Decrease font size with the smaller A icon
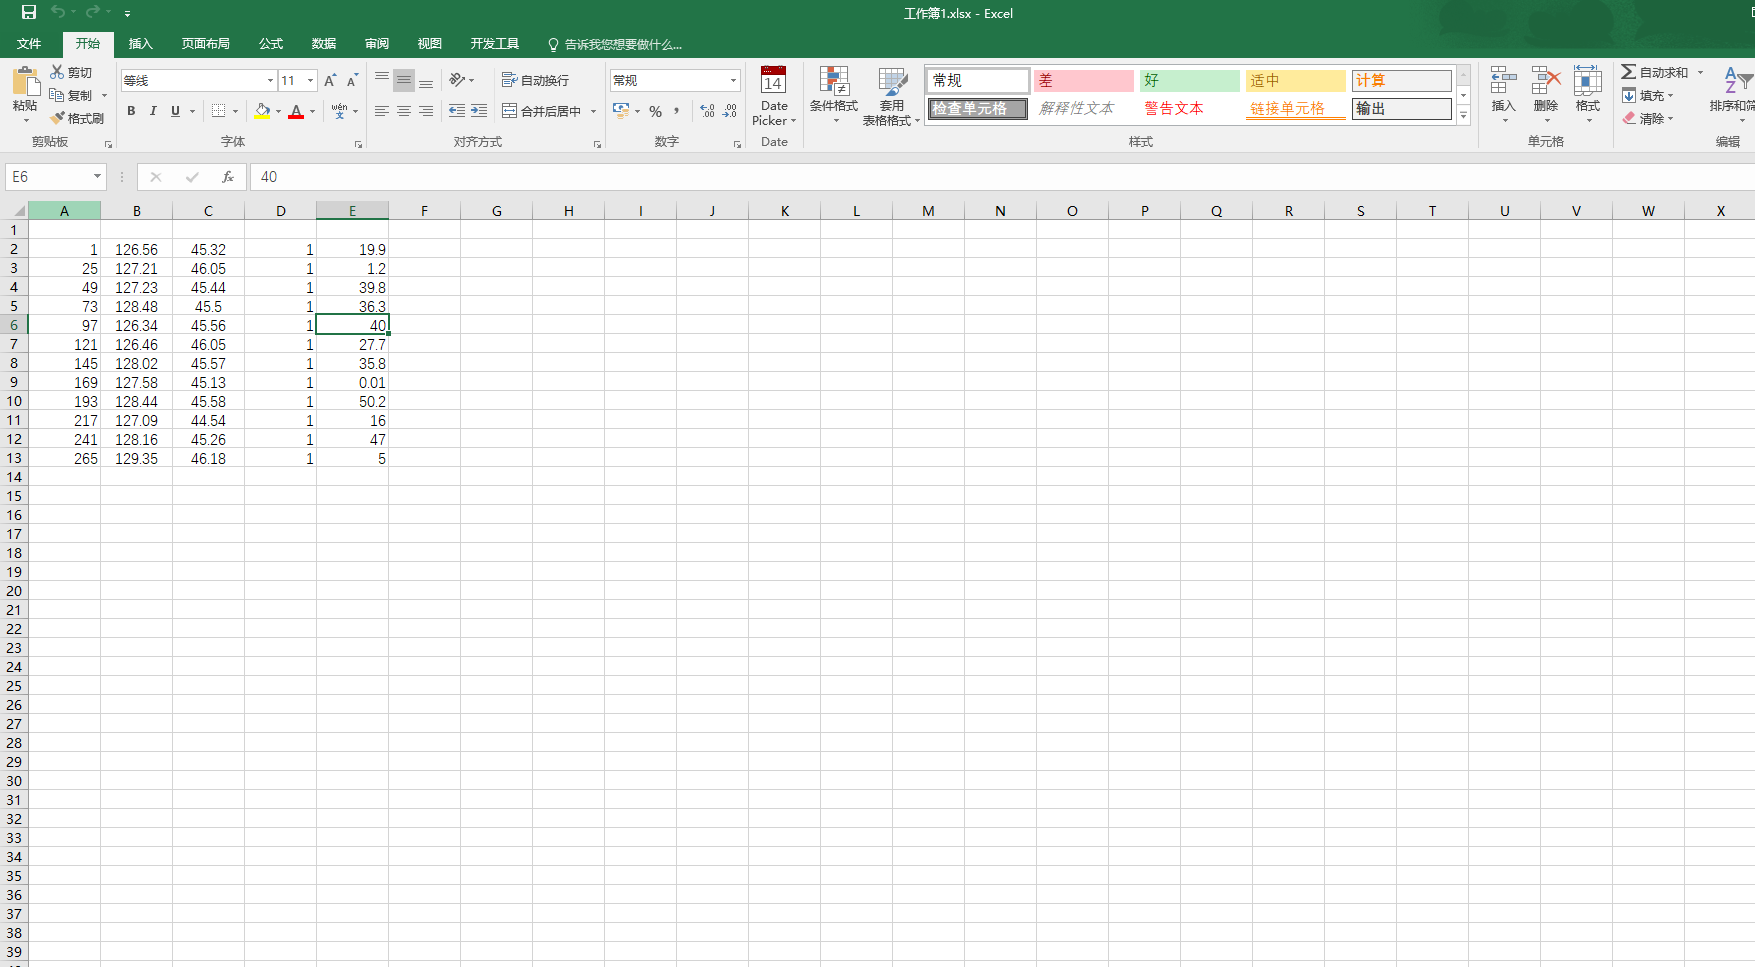Viewport: 1755px width, 967px height. pyautogui.click(x=352, y=80)
